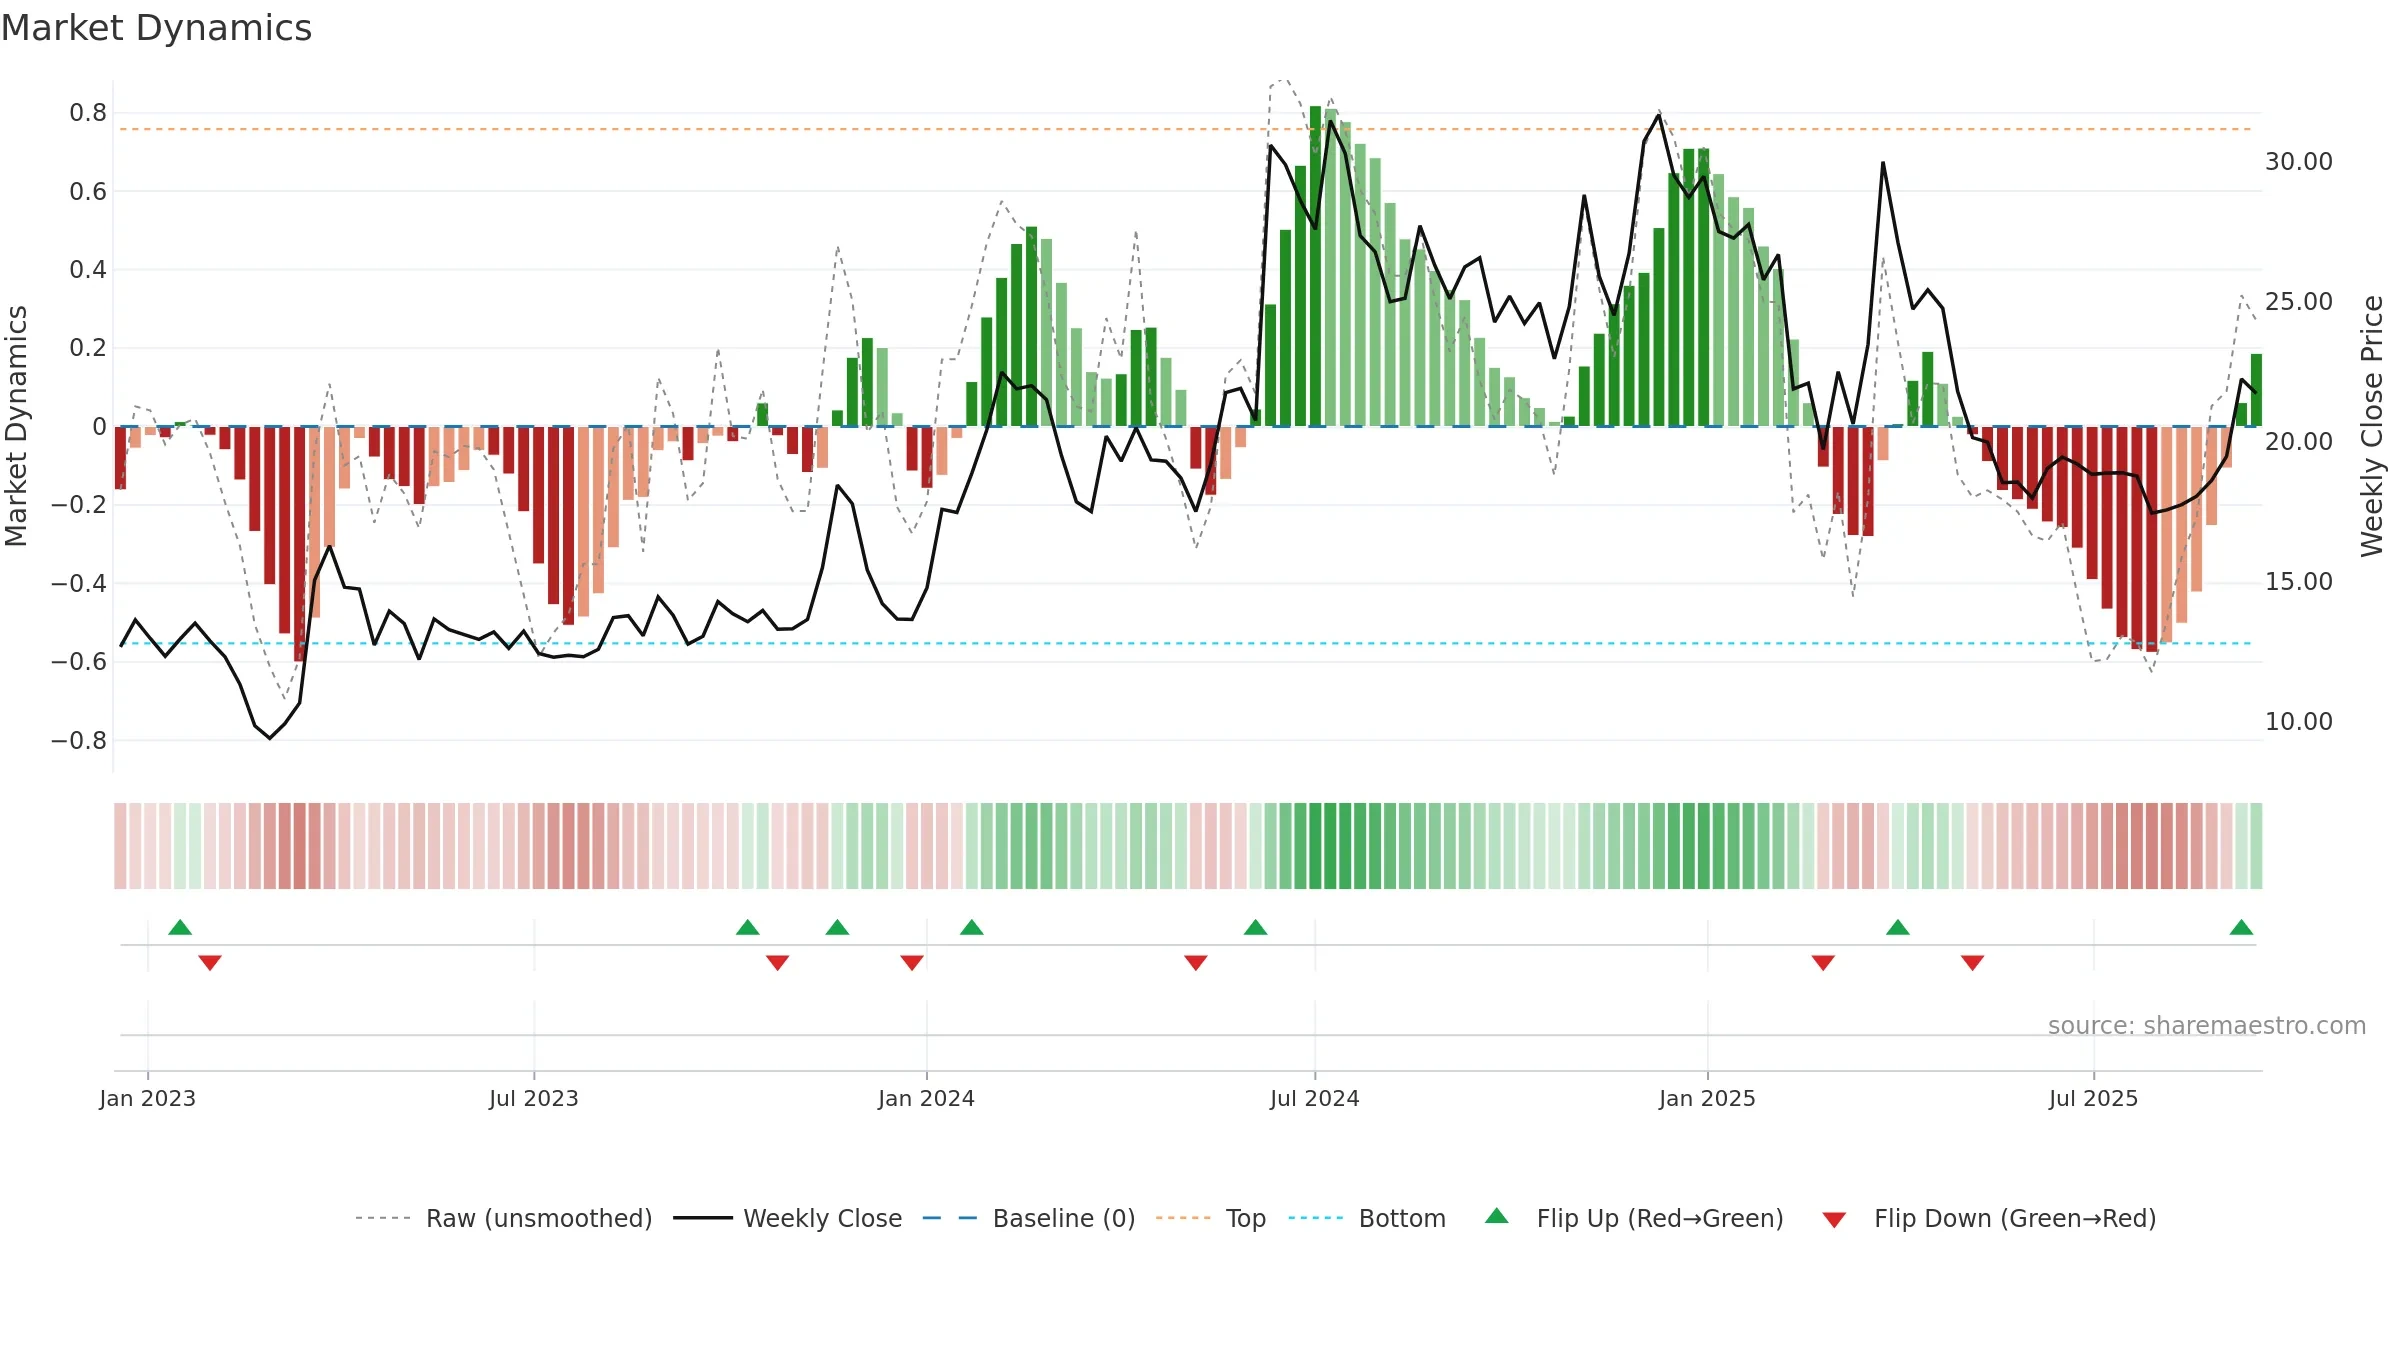Viewport: 2400px width, 1350px height.
Task: Toggle the Baseline (0) legend entry
Action: pos(1029,1218)
